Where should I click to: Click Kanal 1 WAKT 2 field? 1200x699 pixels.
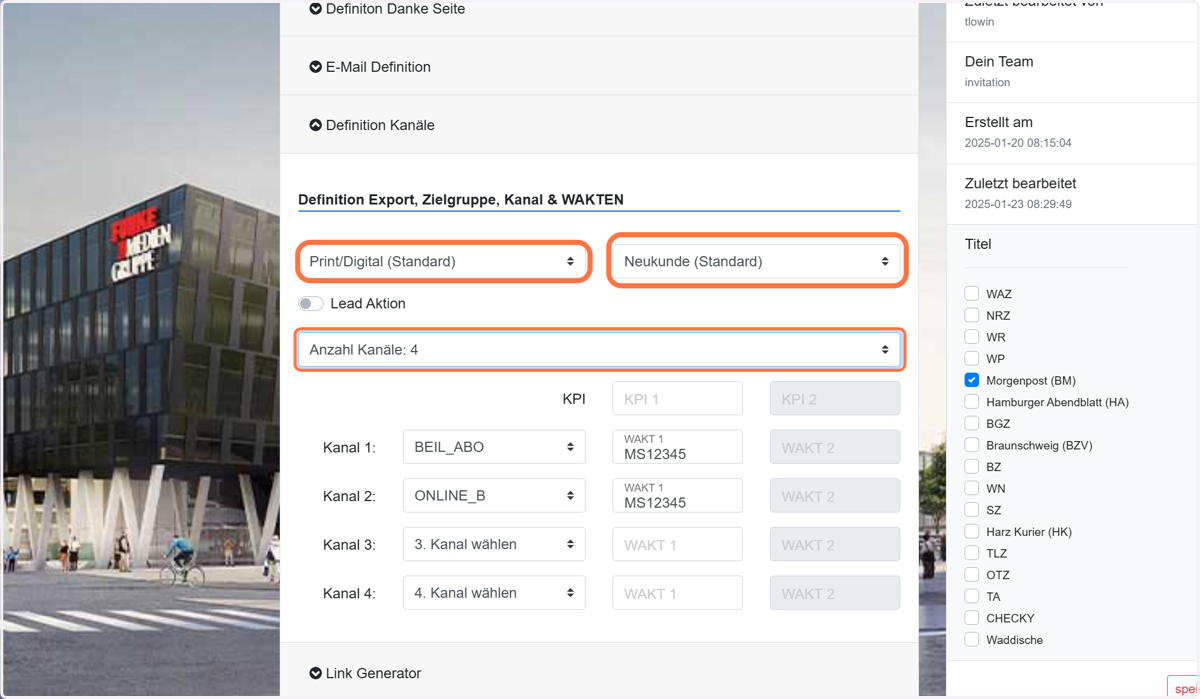click(x=835, y=447)
